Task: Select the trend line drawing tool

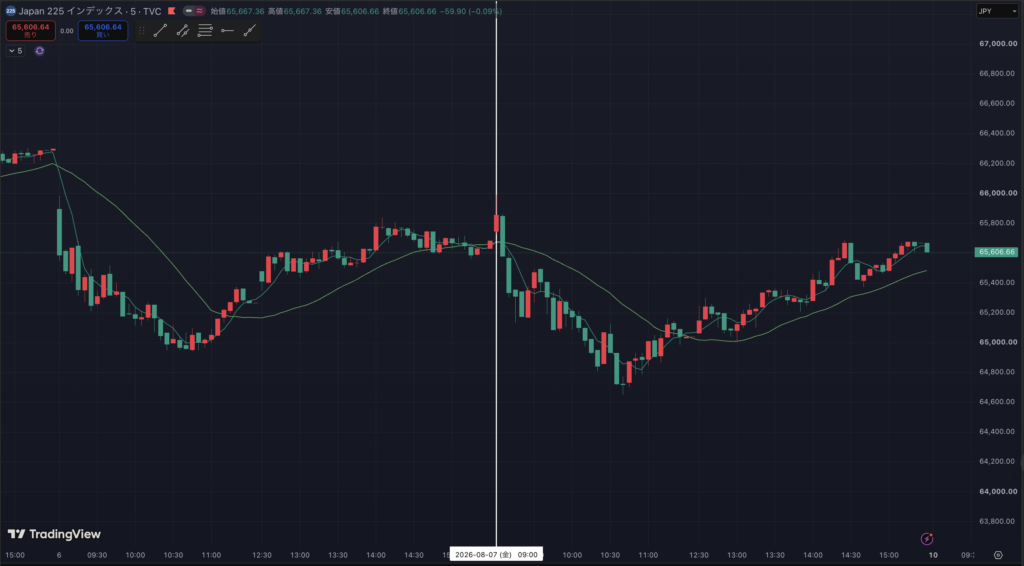Action: click(160, 31)
